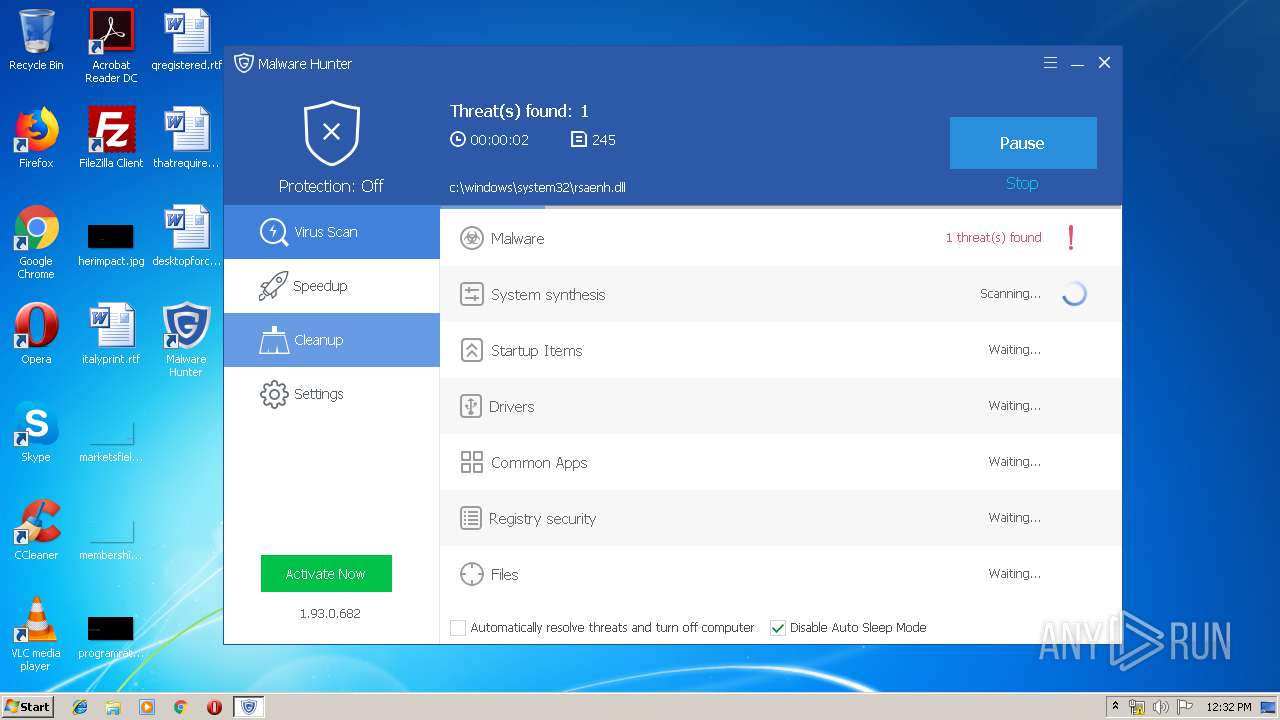This screenshot has height=720, width=1280.
Task: Click the Malware Hunter taskbar button
Action: point(248,707)
